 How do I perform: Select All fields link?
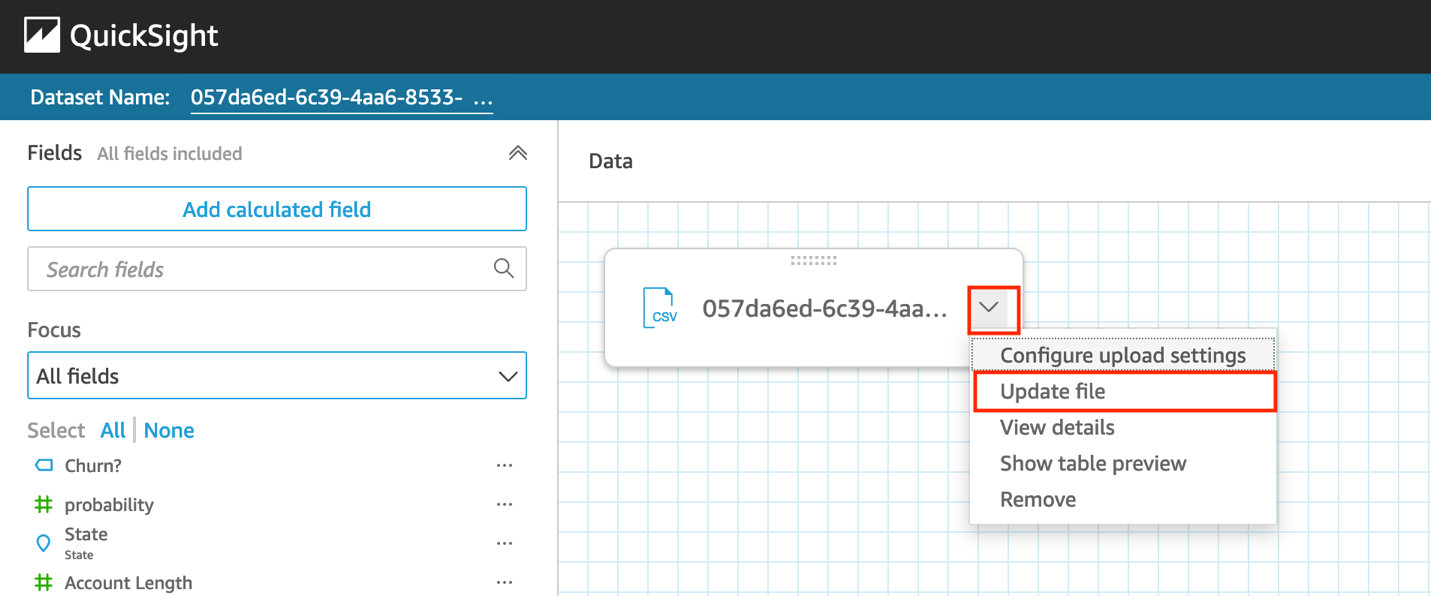pos(113,430)
